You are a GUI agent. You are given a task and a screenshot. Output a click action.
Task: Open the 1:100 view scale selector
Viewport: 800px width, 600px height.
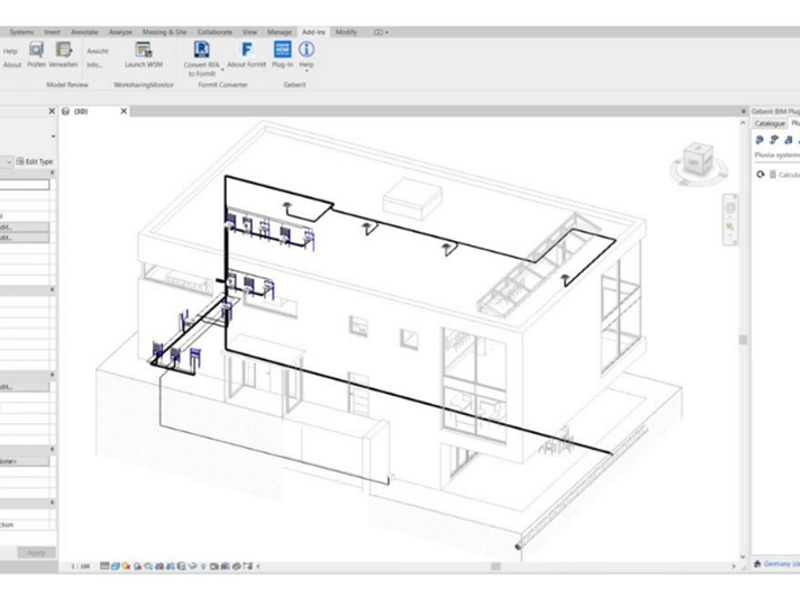[x=80, y=566]
